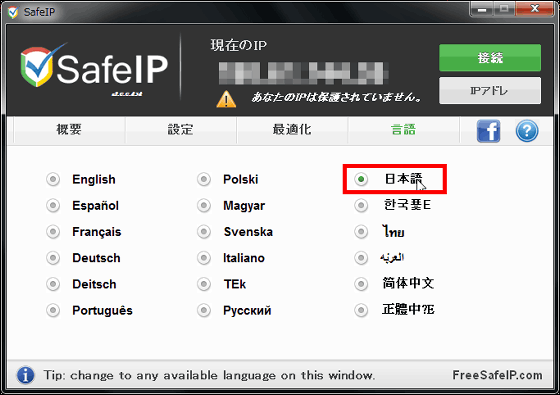560x395 pixels.
Task: Open the 設定 tab
Action: 181,130
